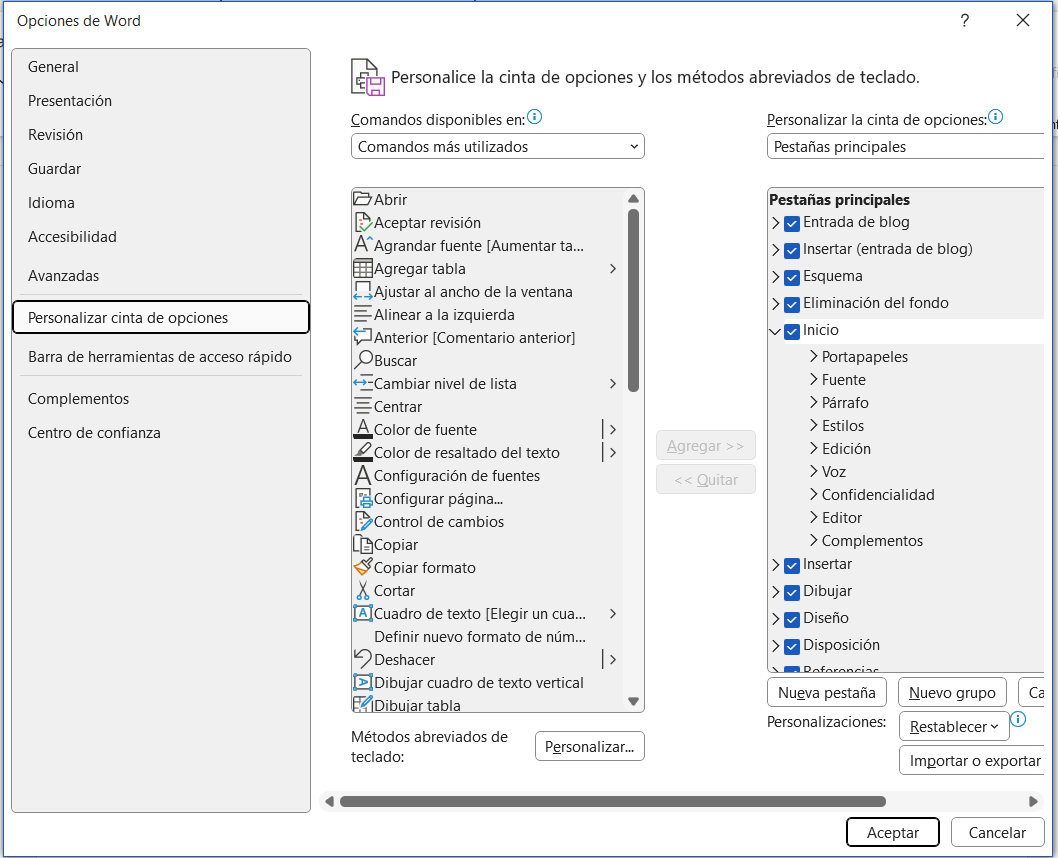Screen dimensions: 1058x858
Task: Click the Nueva pestaña button
Action: coord(827,692)
